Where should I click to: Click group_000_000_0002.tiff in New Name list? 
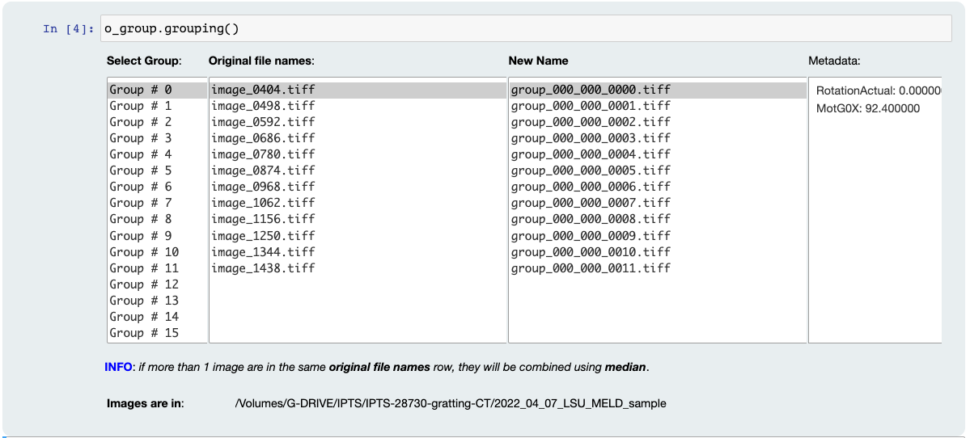[x=590, y=122]
